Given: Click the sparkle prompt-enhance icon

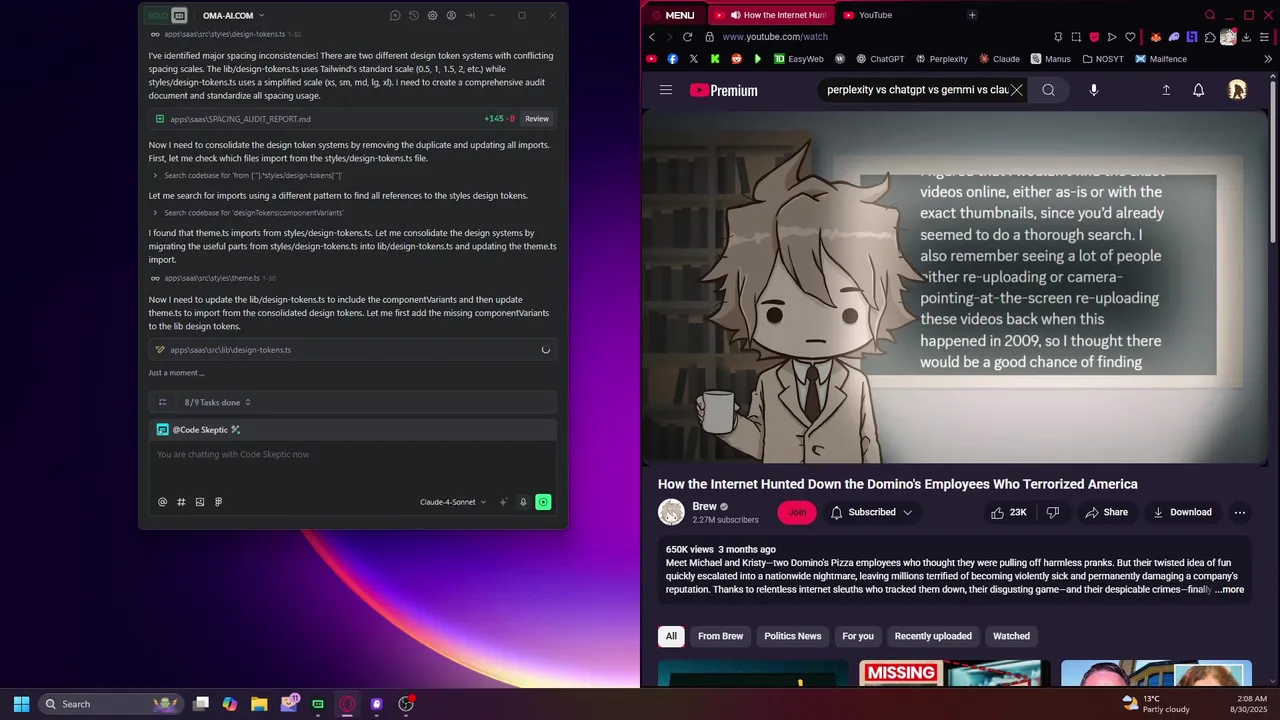Looking at the screenshot, I should tap(503, 502).
